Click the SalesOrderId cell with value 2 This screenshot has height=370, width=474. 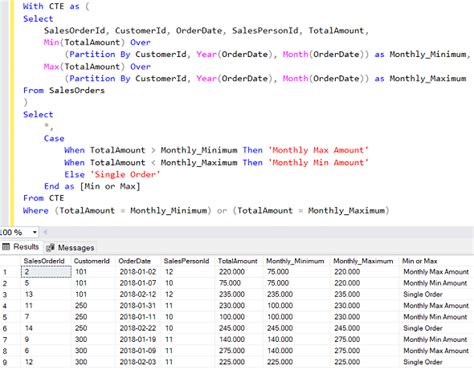(x=46, y=272)
